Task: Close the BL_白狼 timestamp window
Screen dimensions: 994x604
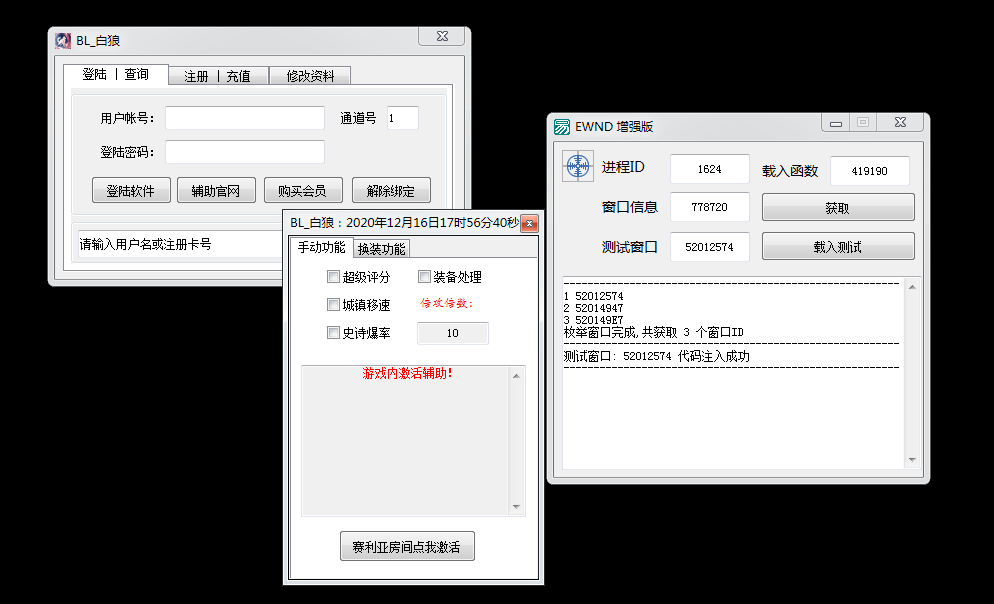Action: 529,223
